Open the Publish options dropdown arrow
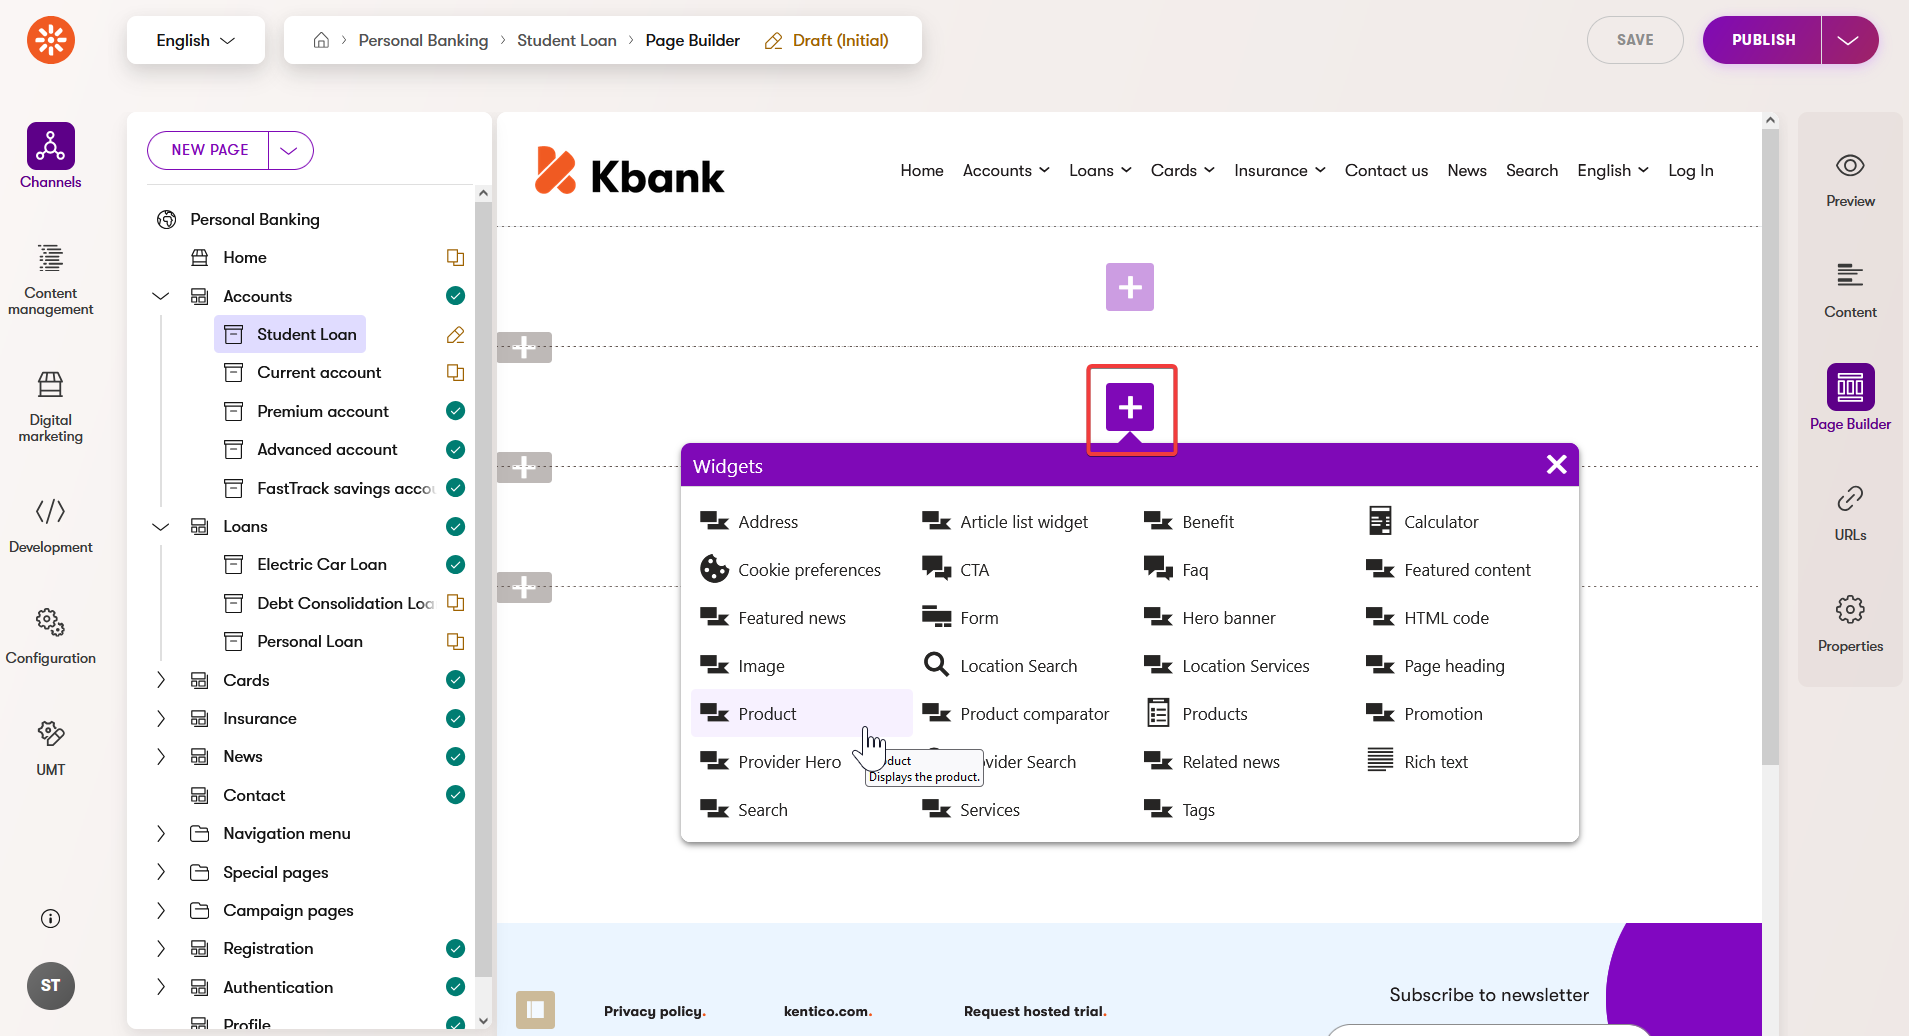Viewport: 1909px width, 1036px height. click(1848, 40)
